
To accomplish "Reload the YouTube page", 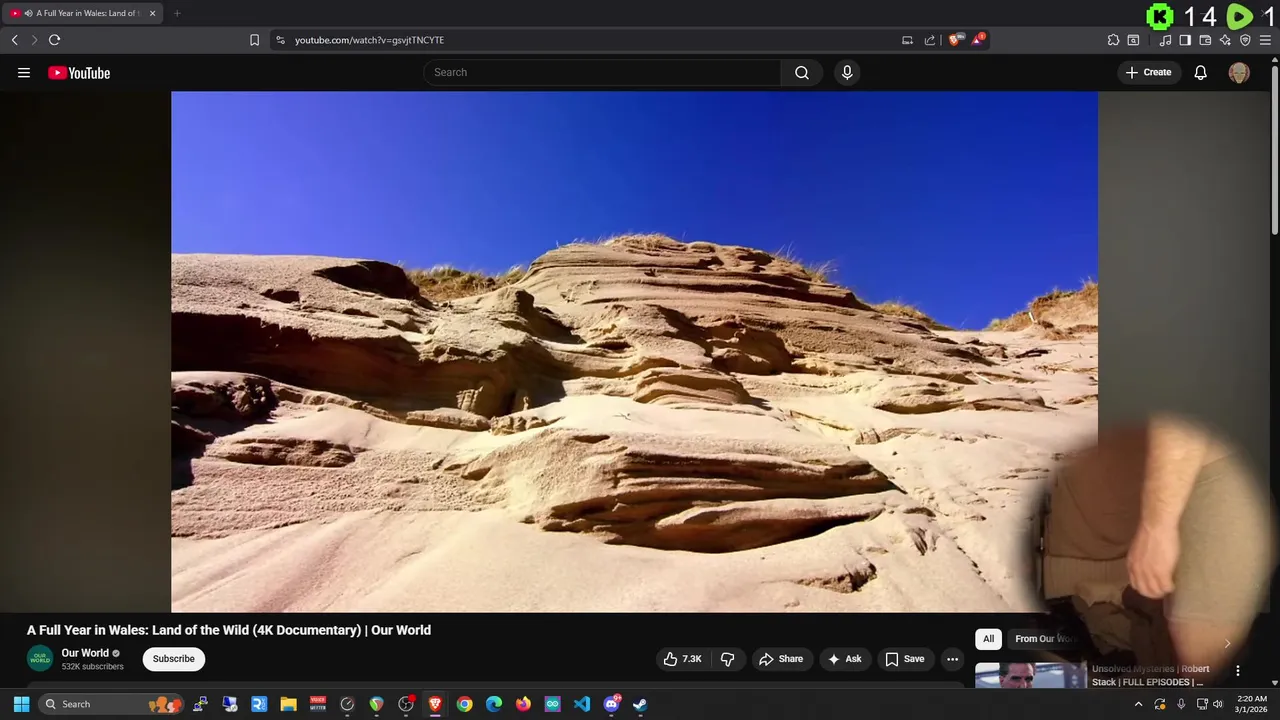I will pos(54,40).
